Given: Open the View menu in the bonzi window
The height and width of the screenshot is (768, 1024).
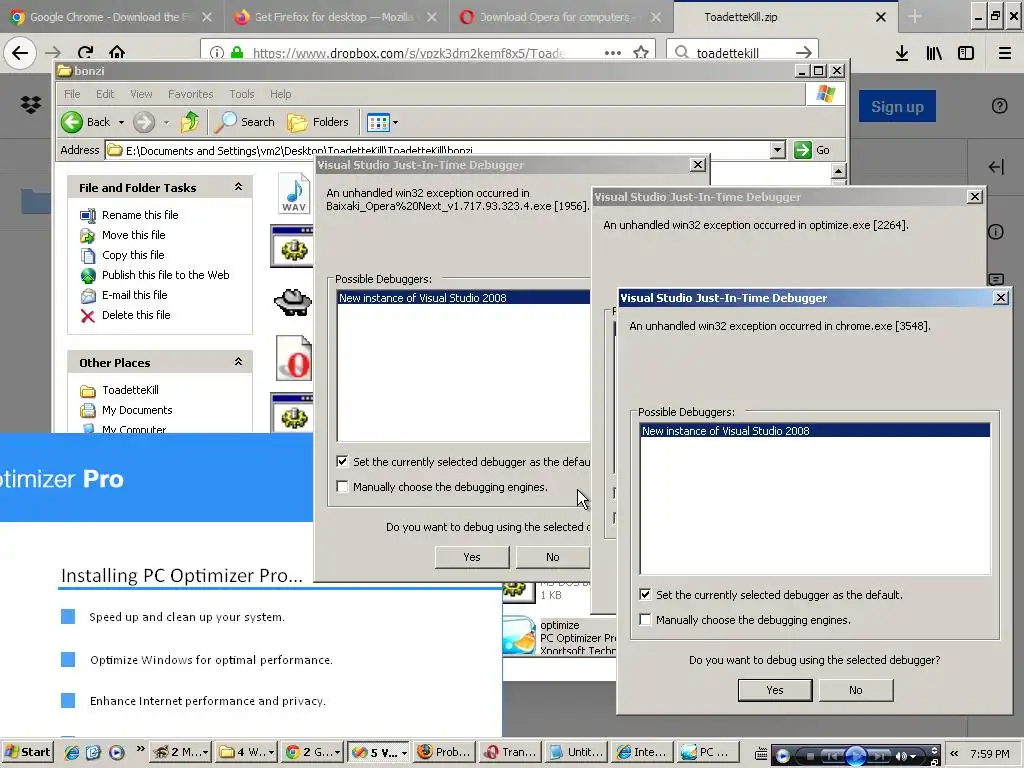Looking at the screenshot, I should tap(141, 94).
